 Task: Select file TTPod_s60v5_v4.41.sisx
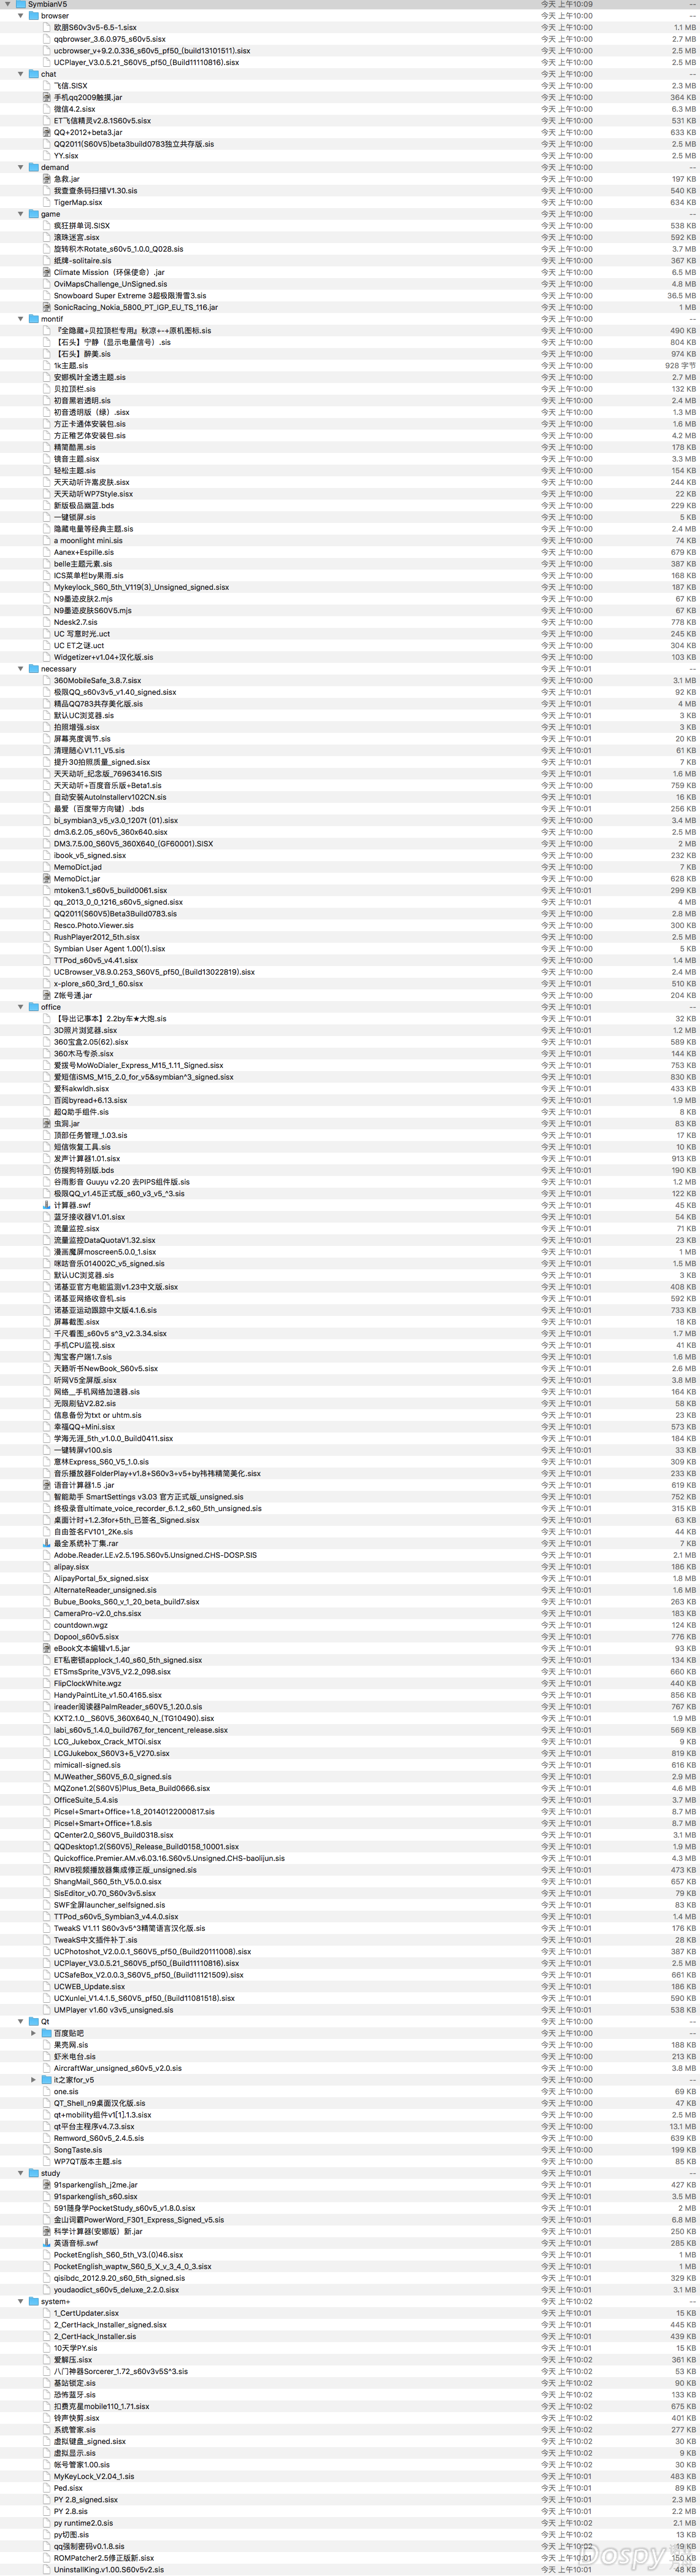[x=96, y=961]
